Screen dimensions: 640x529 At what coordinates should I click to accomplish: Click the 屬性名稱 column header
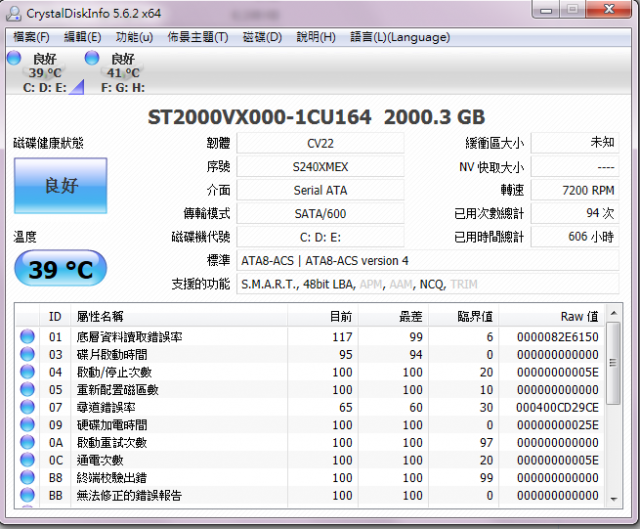point(179,316)
